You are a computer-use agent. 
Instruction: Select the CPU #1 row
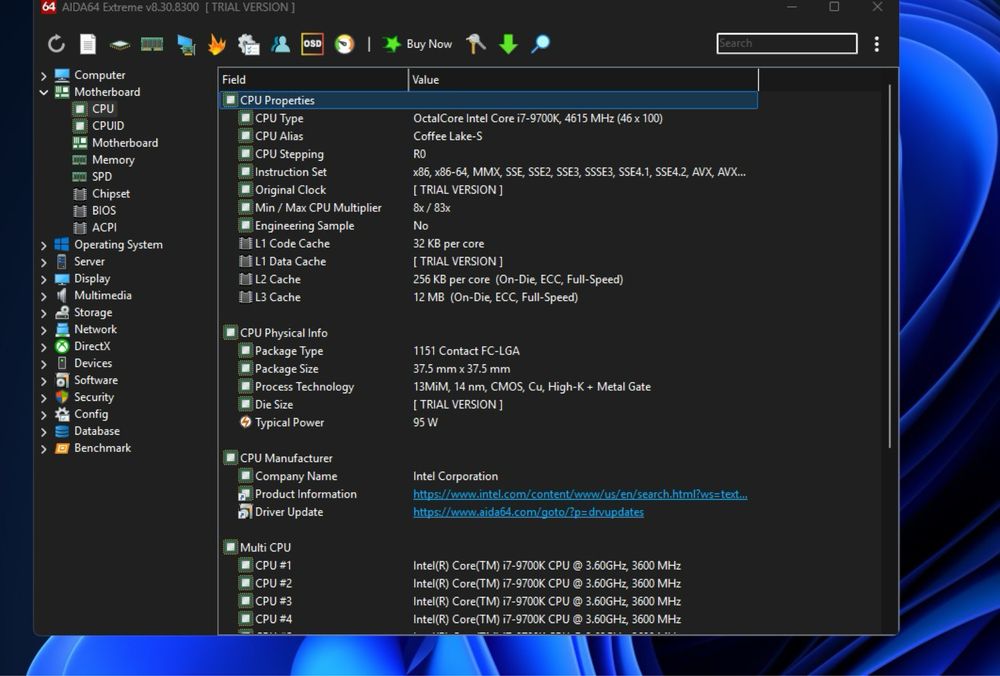[x=489, y=566]
